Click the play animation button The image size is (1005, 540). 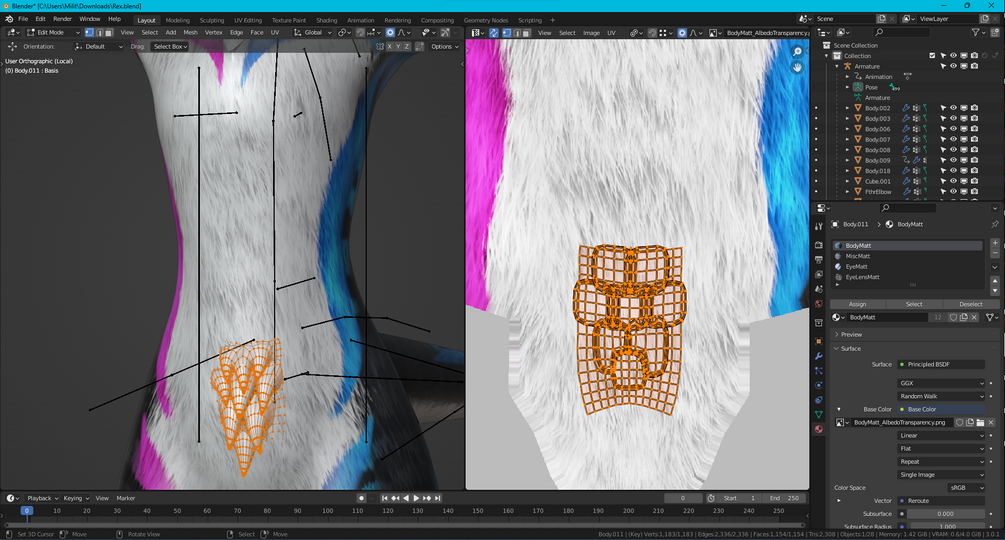(x=416, y=498)
